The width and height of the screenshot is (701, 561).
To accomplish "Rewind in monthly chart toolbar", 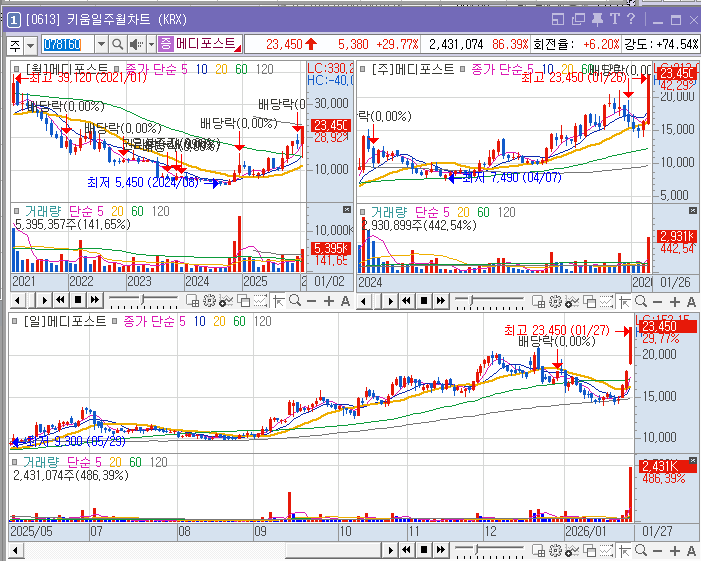I will 60,300.
